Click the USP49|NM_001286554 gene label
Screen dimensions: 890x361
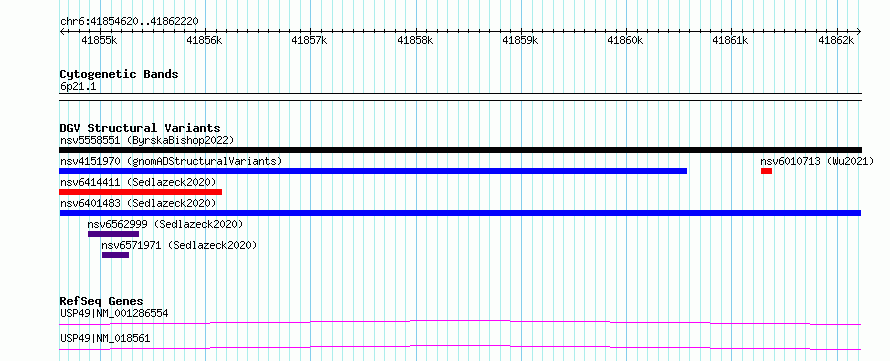(114, 313)
